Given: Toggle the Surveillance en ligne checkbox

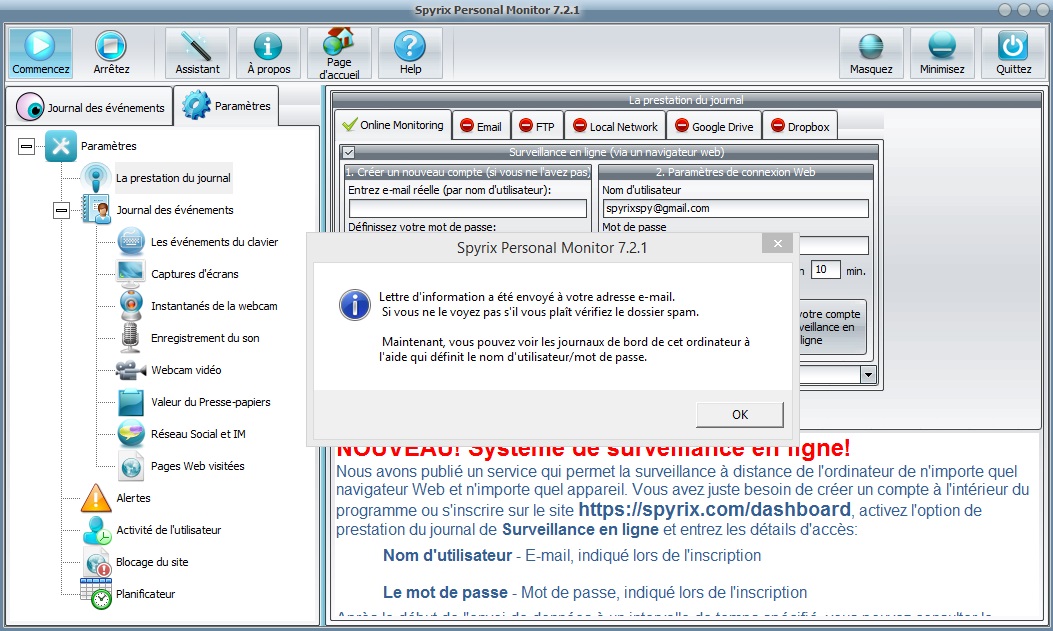Looking at the screenshot, I should (349, 152).
